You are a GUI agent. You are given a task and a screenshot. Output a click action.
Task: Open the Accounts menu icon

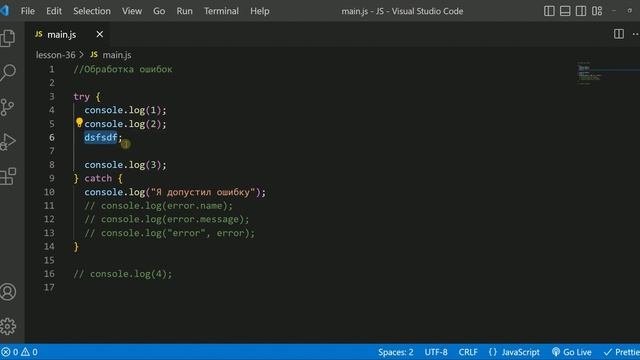[x=8, y=292]
